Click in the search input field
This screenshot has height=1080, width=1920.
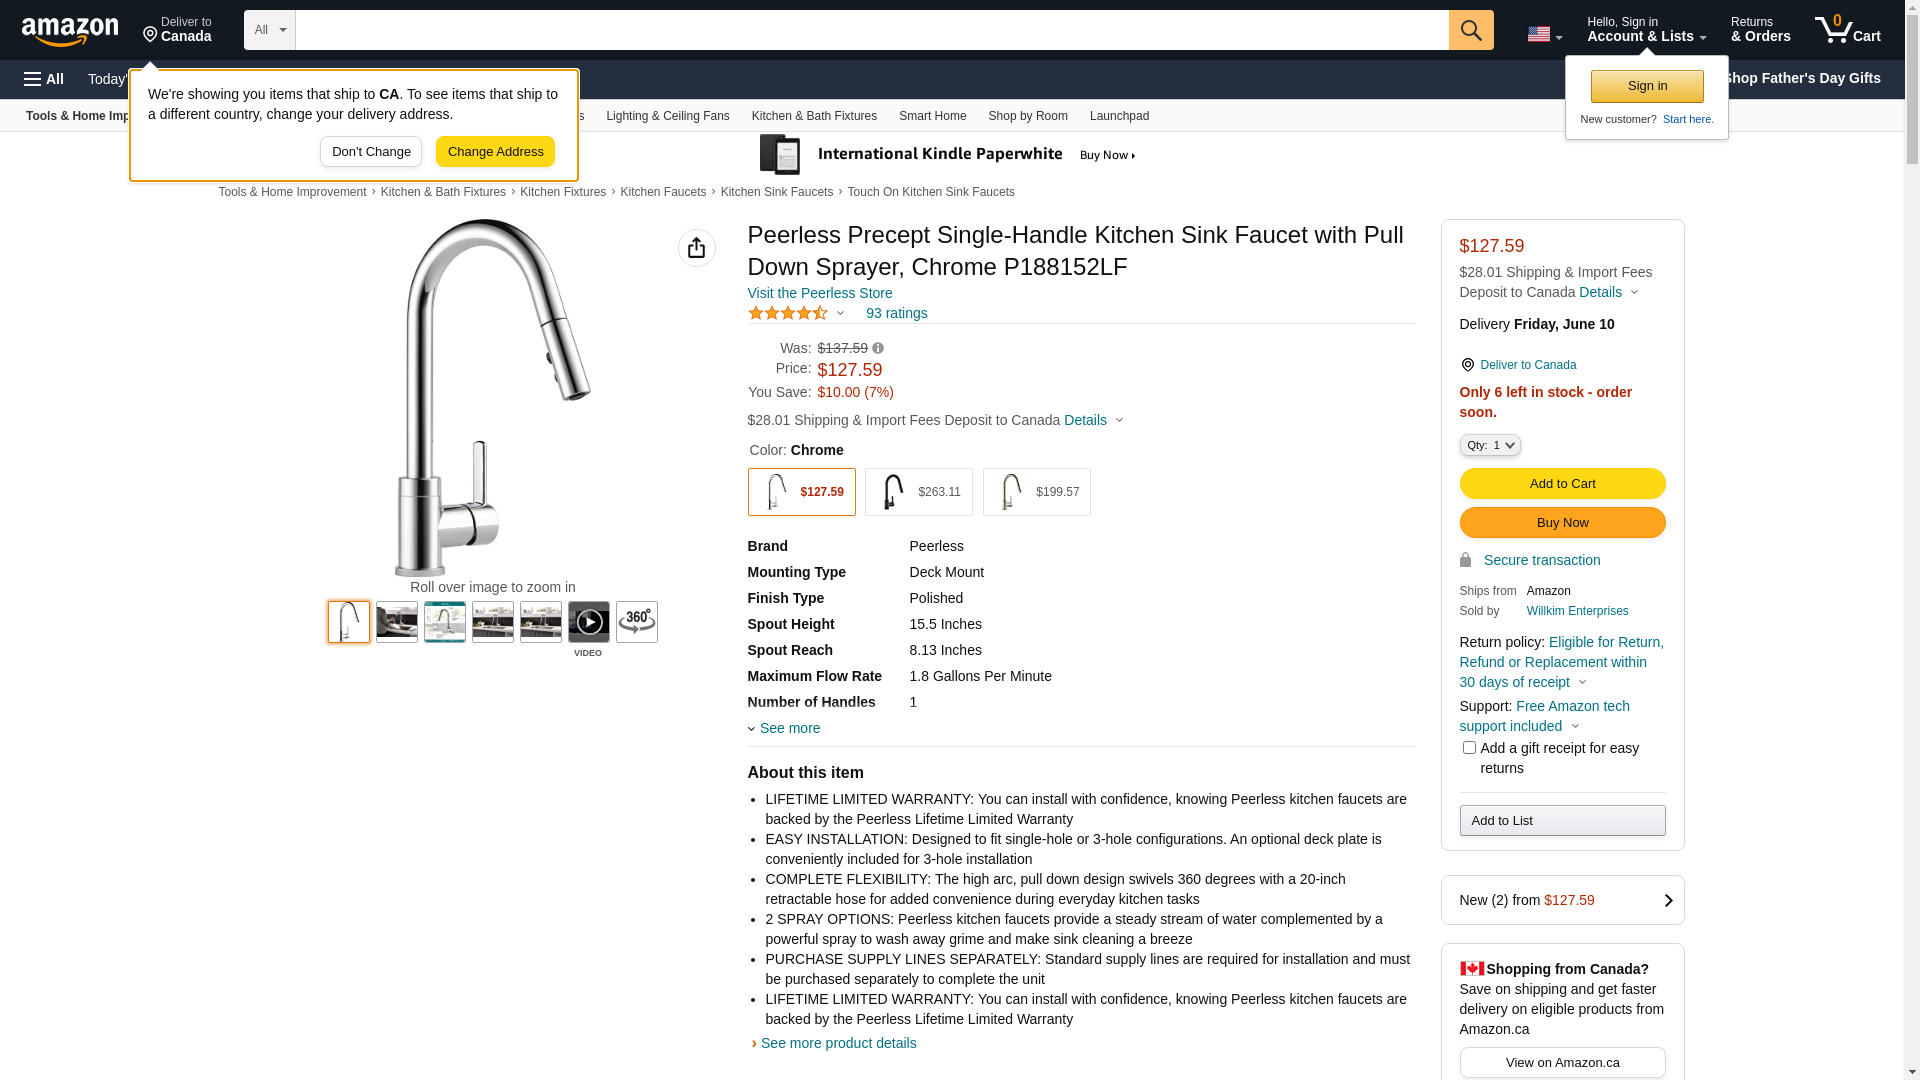tap(870, 30)
